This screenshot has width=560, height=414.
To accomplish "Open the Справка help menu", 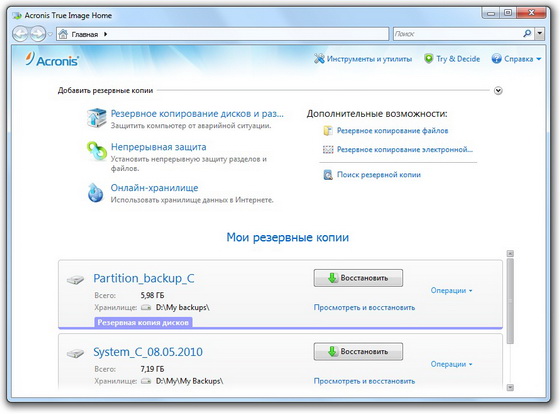I will (x=518, y=59).
